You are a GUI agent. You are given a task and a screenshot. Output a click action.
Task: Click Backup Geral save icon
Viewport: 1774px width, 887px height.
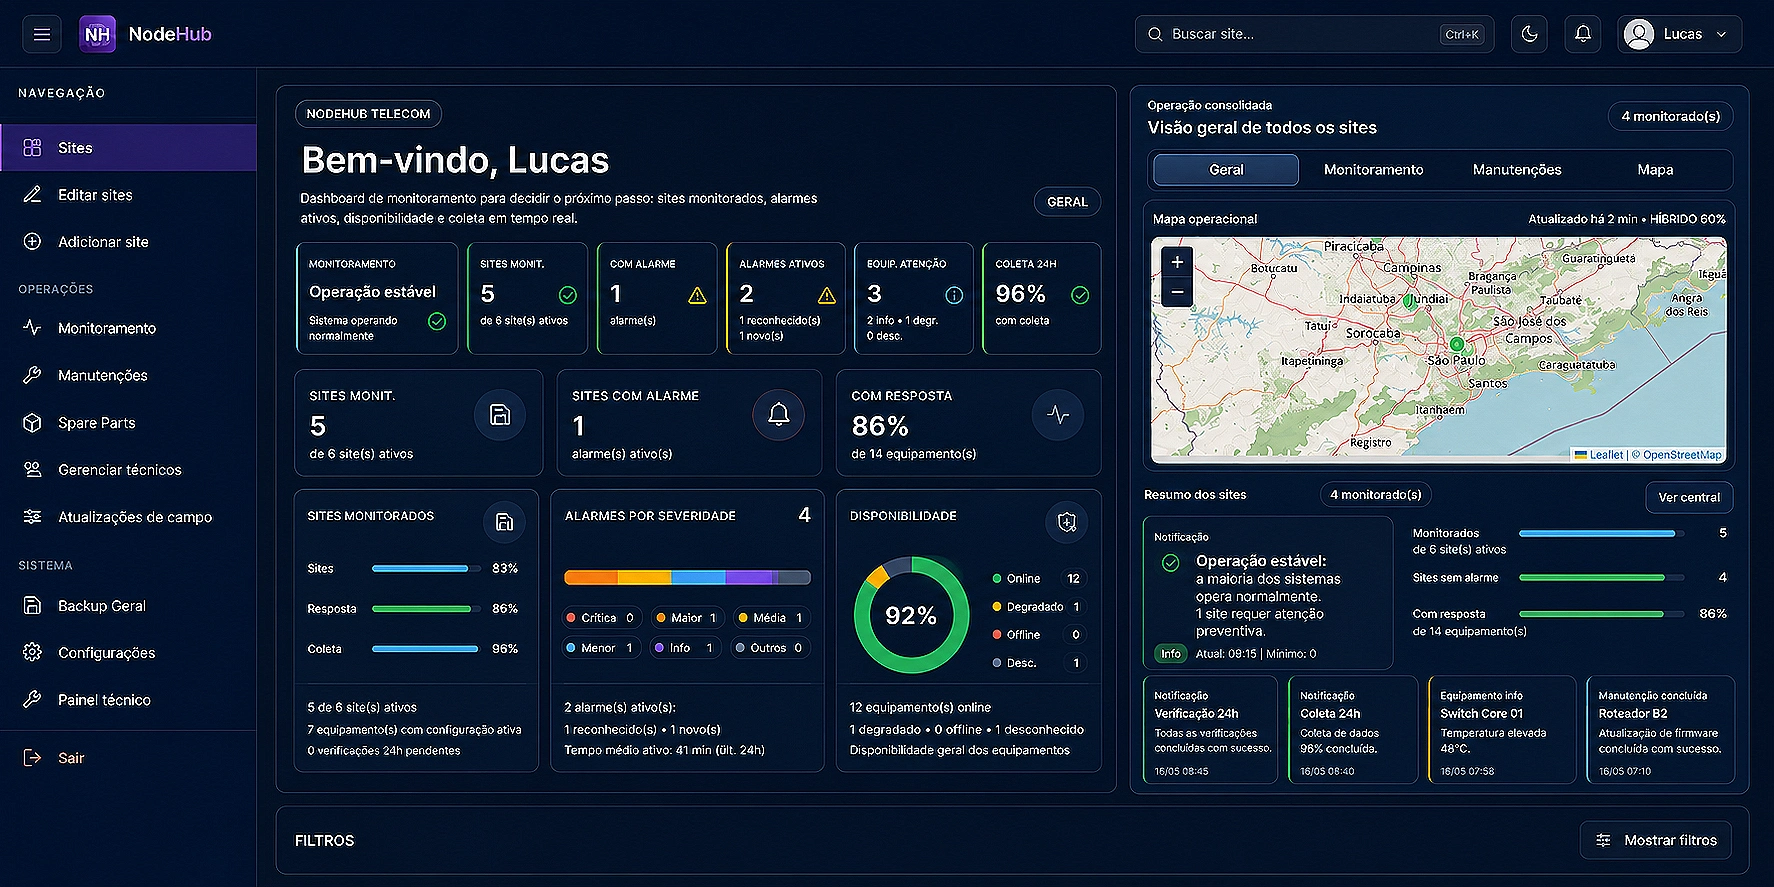click(x=32, y=606)
